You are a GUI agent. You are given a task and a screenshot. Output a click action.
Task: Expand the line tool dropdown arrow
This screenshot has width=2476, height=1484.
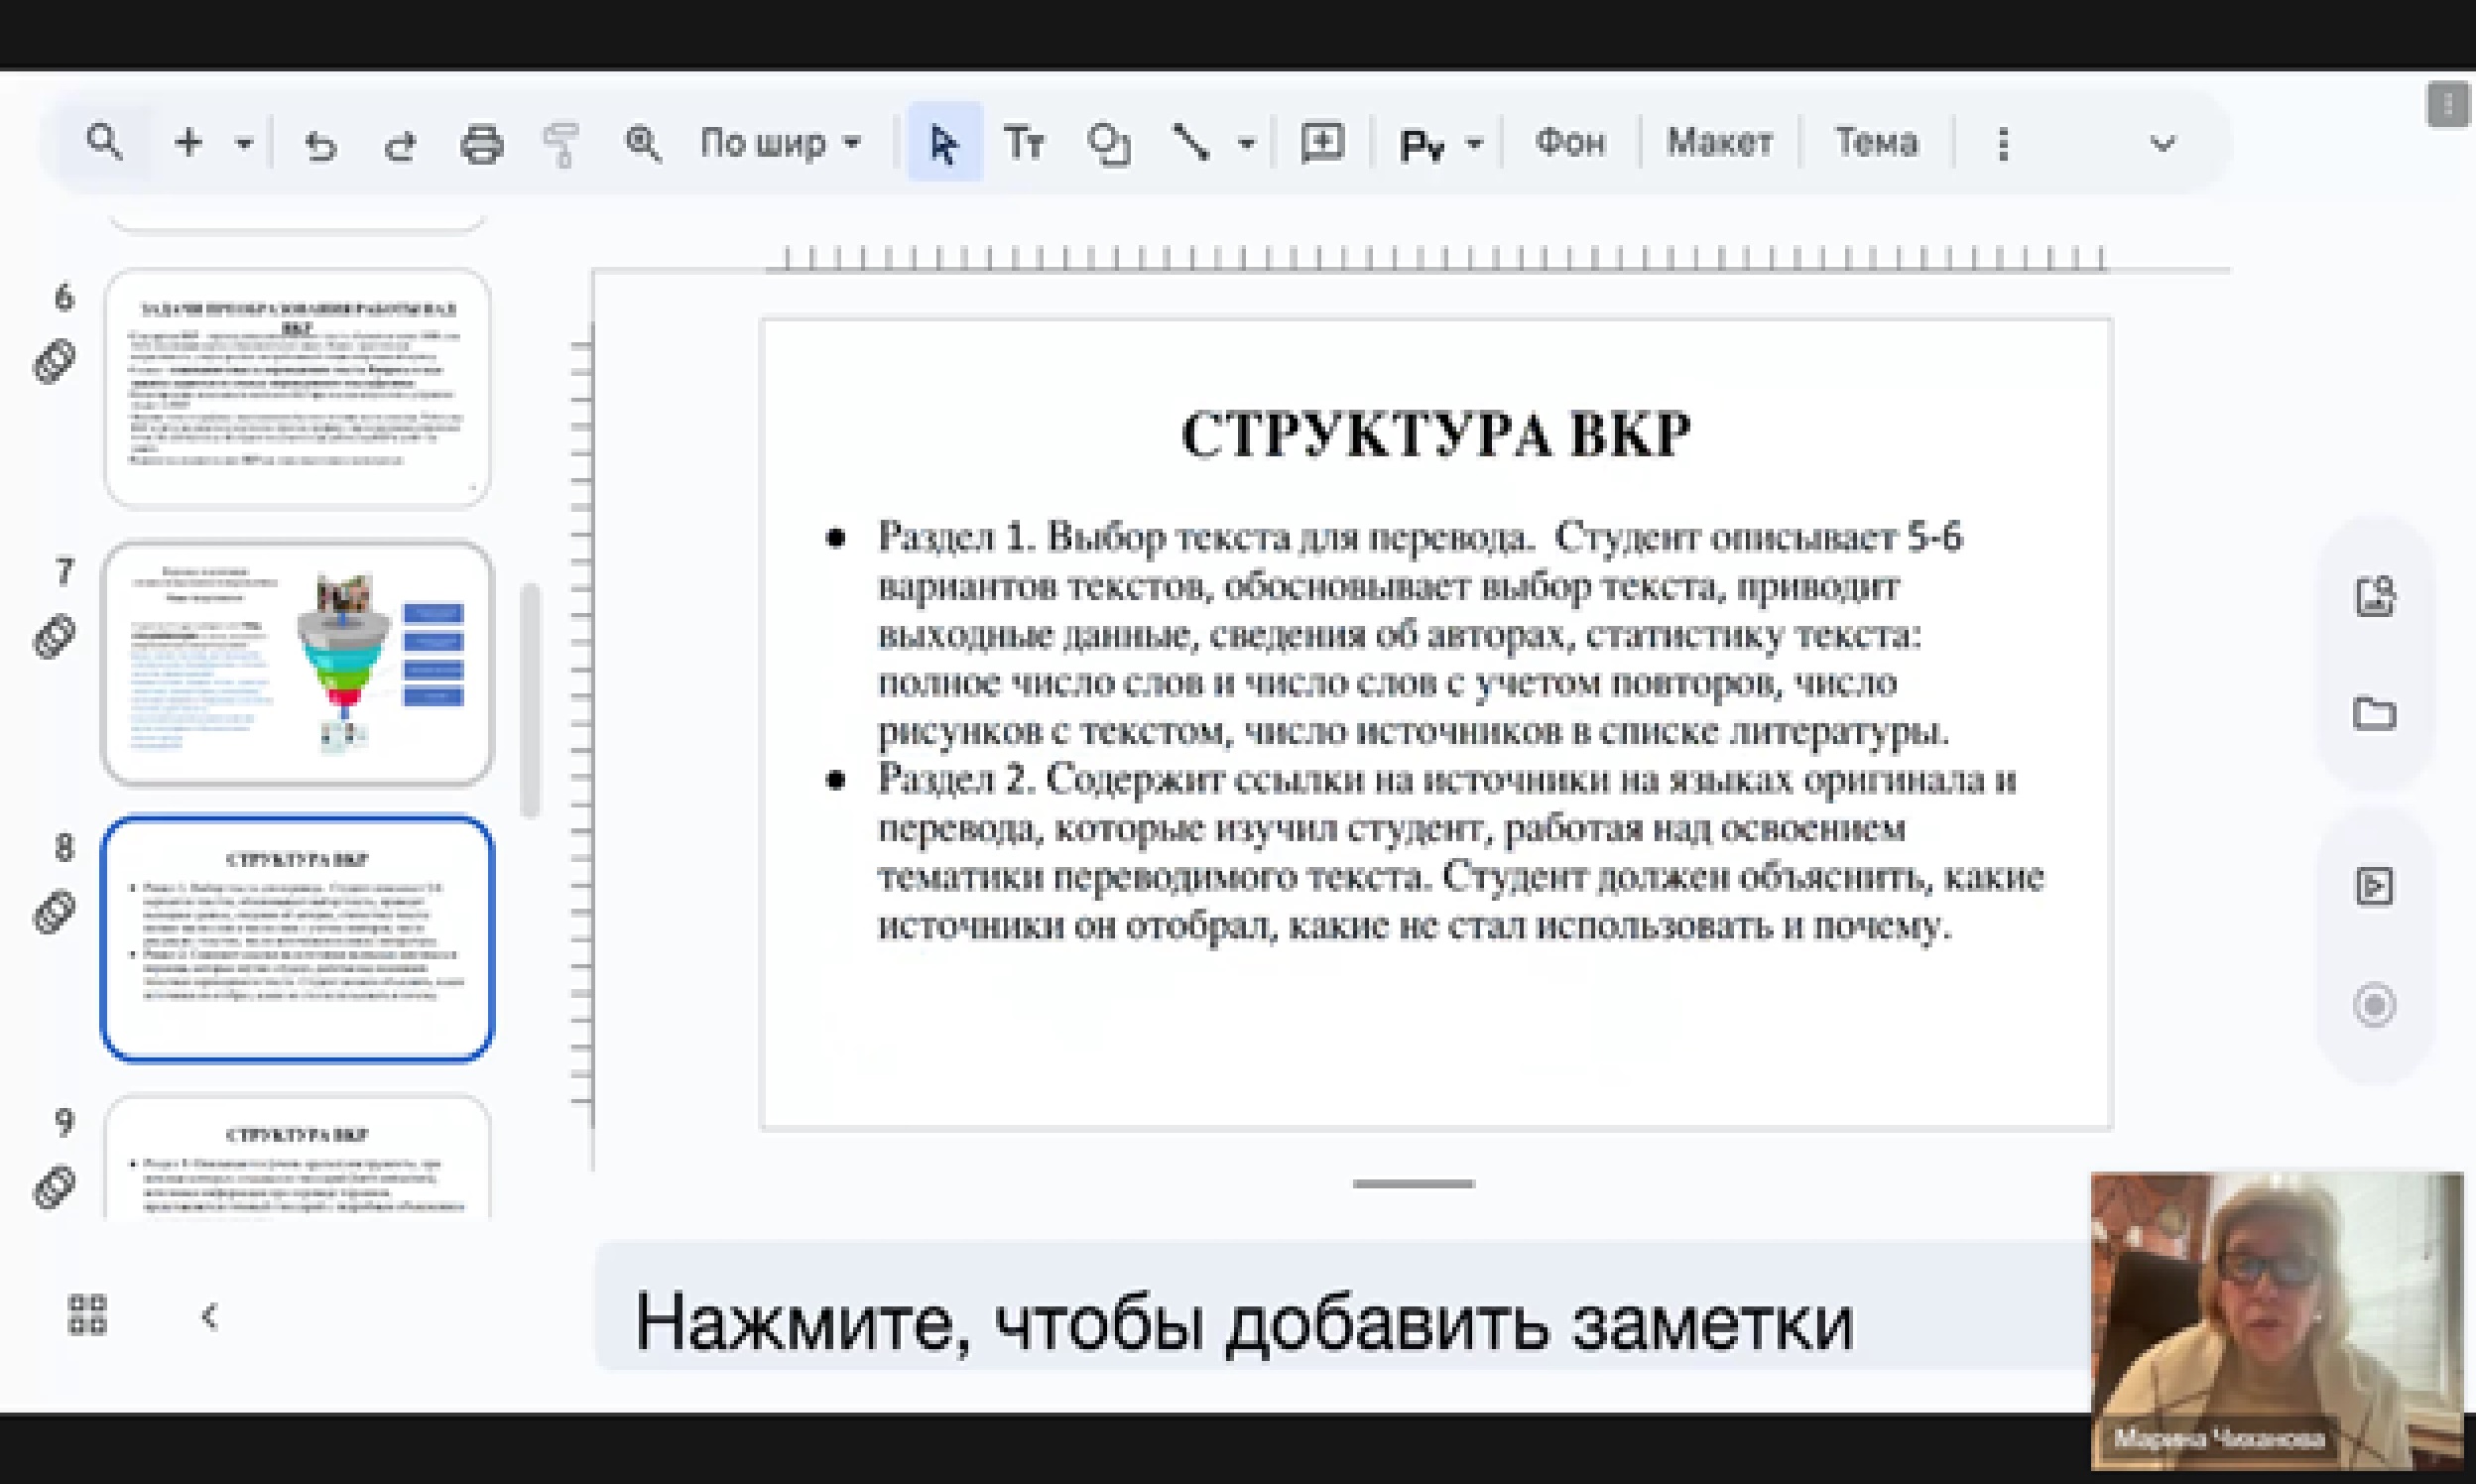click(x=1246, y=144)
